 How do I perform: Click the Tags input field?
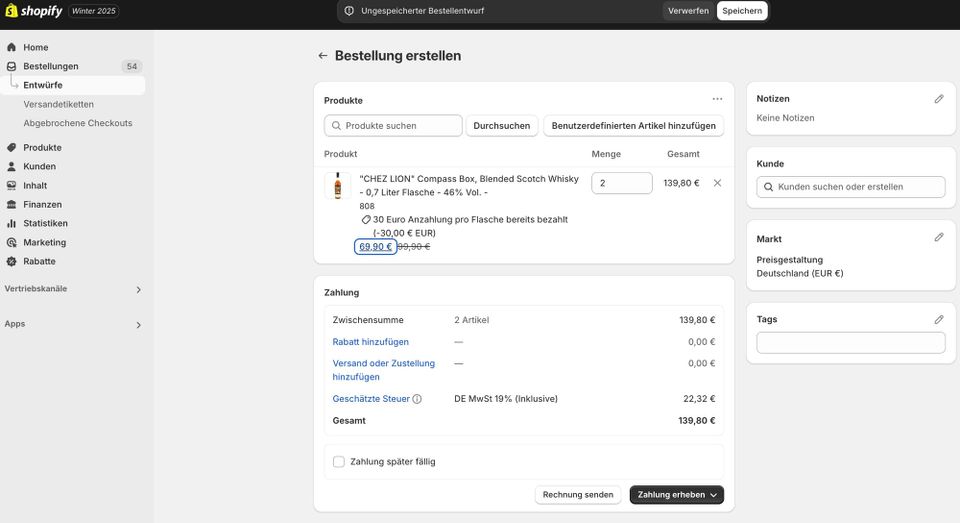point(850,343)
